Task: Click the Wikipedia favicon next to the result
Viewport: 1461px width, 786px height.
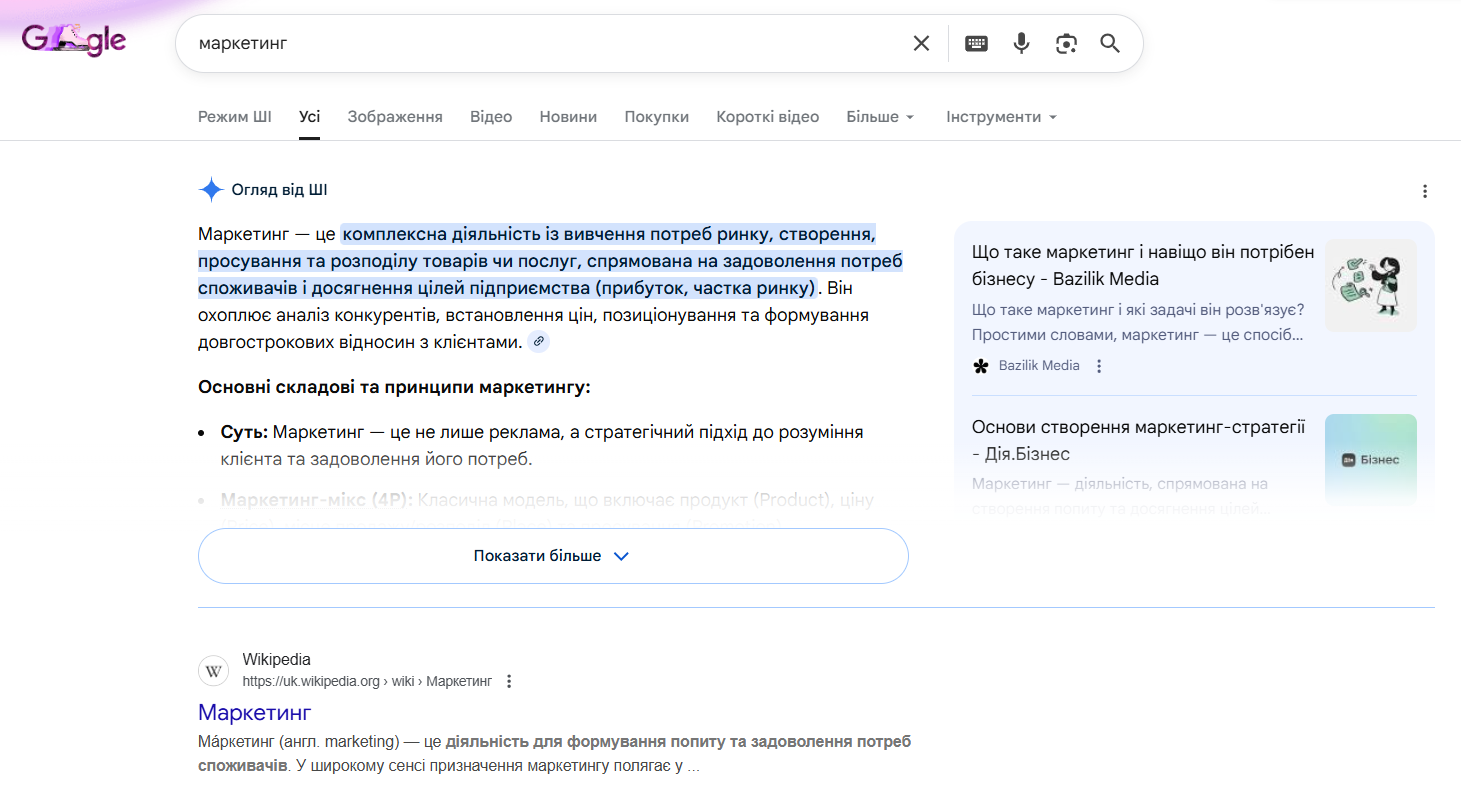Action: 213,670
